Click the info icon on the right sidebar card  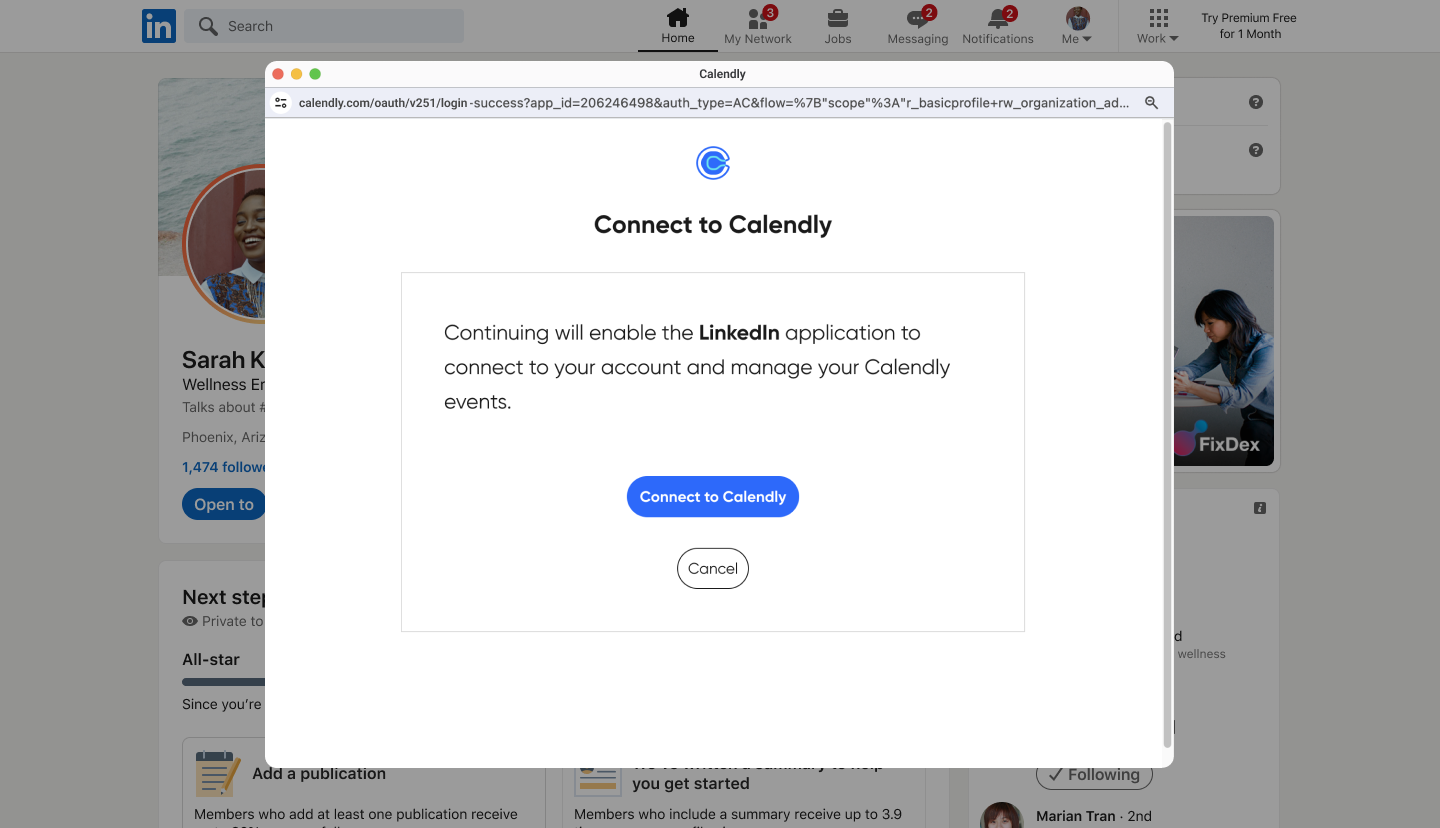(x=1259, y=508)
